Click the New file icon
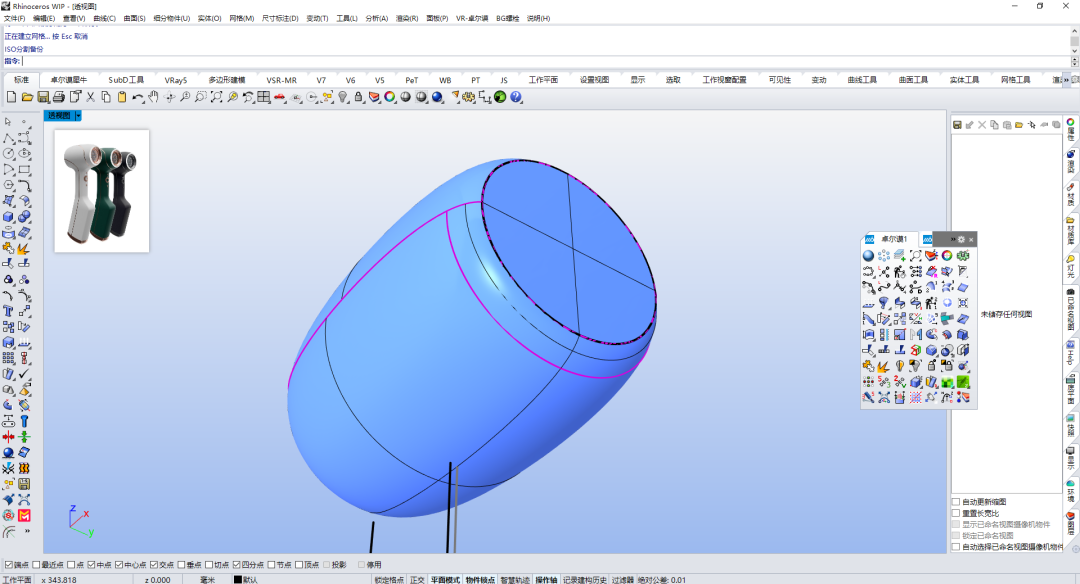 pyautogui.click(x=11, y=97)
